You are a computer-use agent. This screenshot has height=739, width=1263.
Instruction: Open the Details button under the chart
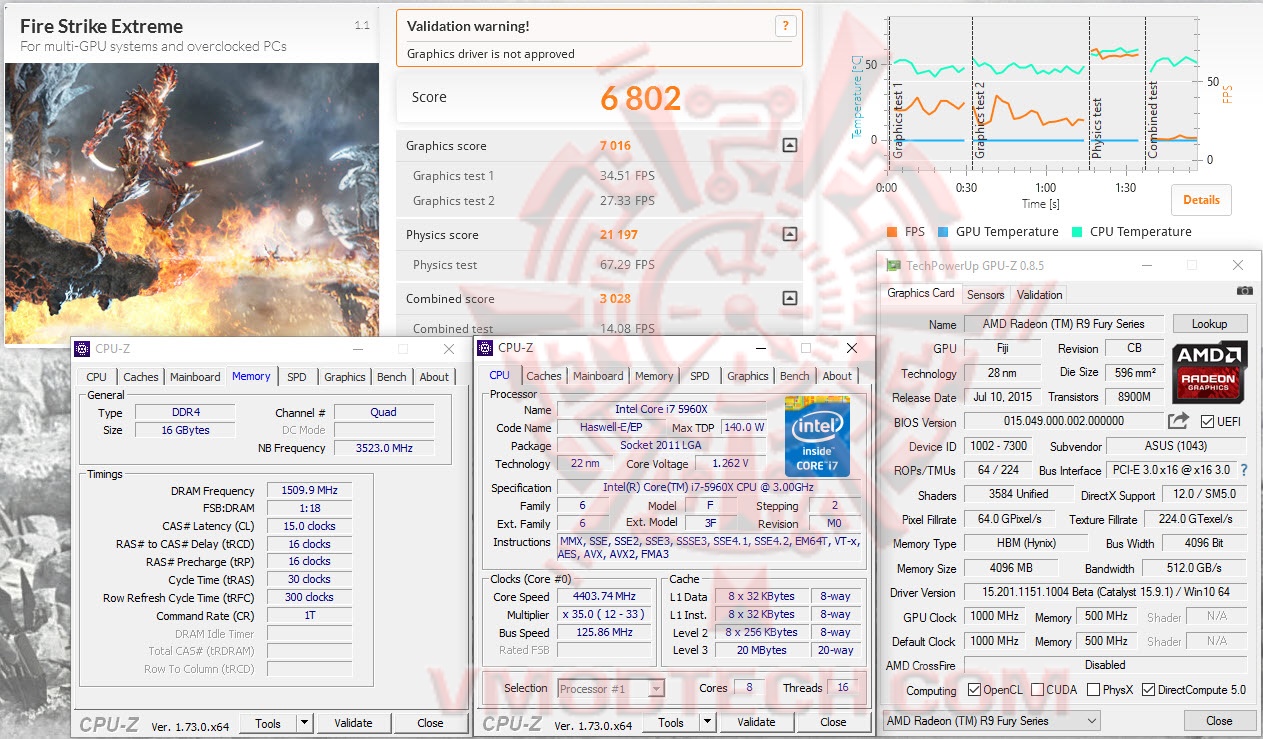(1201, 199)
